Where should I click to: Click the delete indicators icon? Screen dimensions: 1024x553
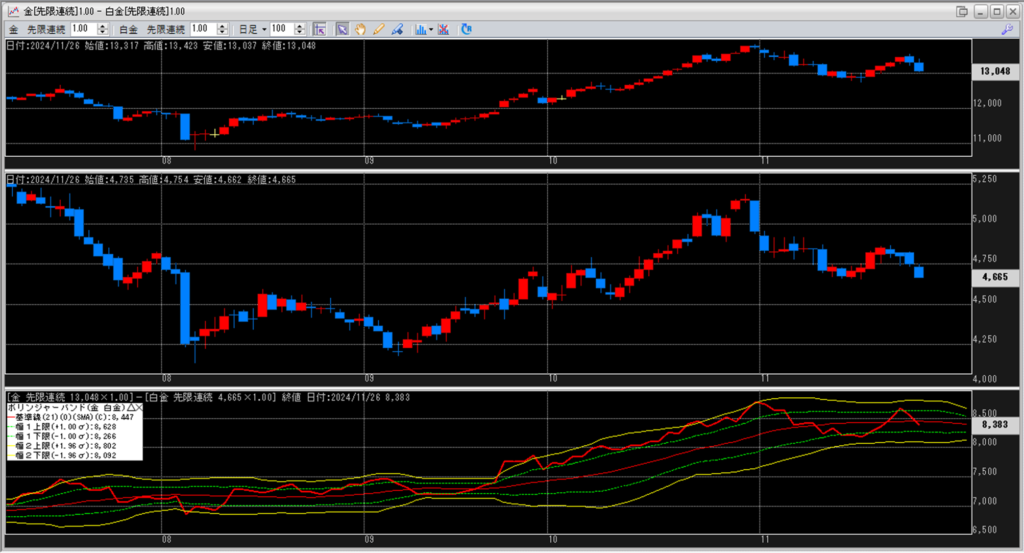tap(444, 29)
